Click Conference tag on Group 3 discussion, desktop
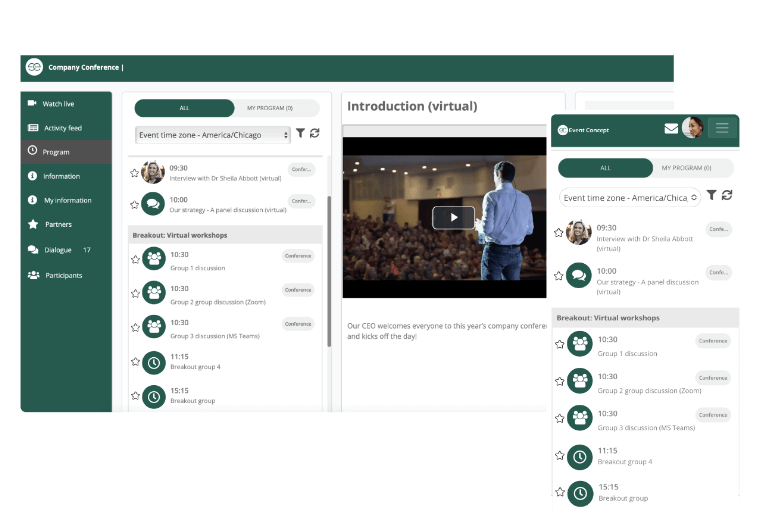Viewport: 760px width, 522px height. click(298, 324)
